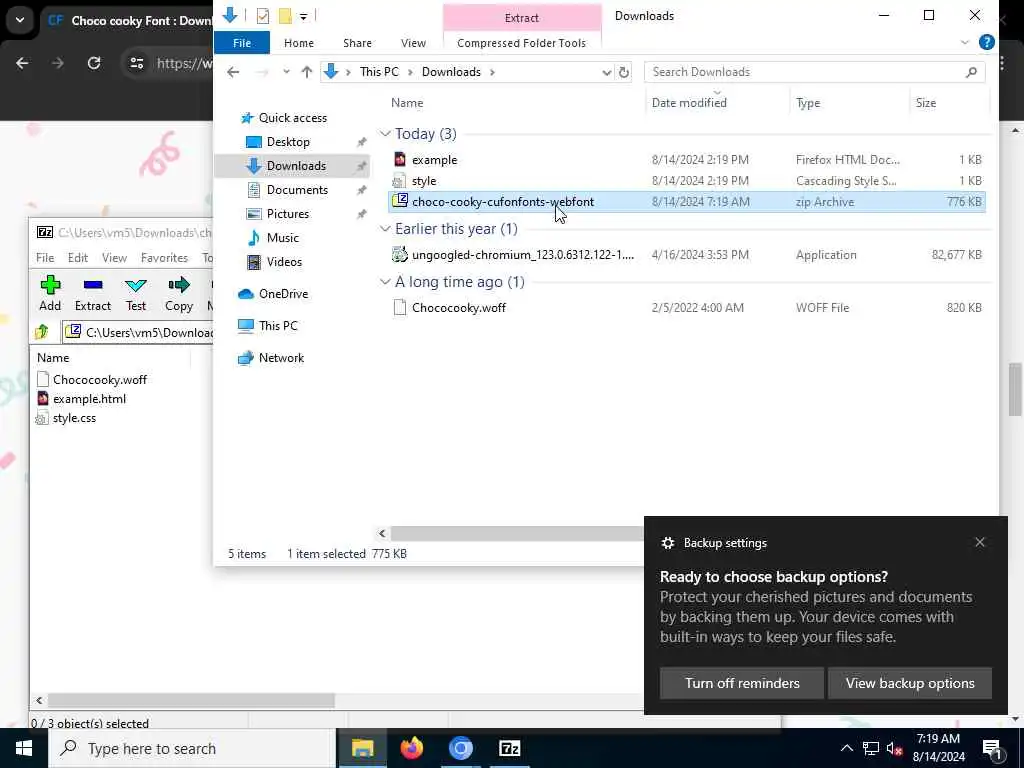Viewport: 1024px width, 768px height.
Task: Click the up-one-level arrow in Explorer
Action: point(306,72)
